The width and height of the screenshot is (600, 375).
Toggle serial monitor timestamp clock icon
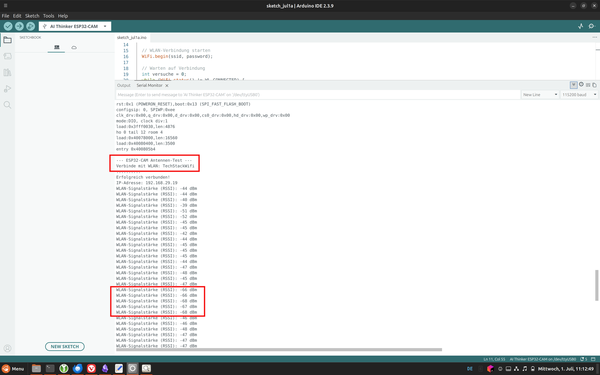pyautogui.click(x=581, y=85)
